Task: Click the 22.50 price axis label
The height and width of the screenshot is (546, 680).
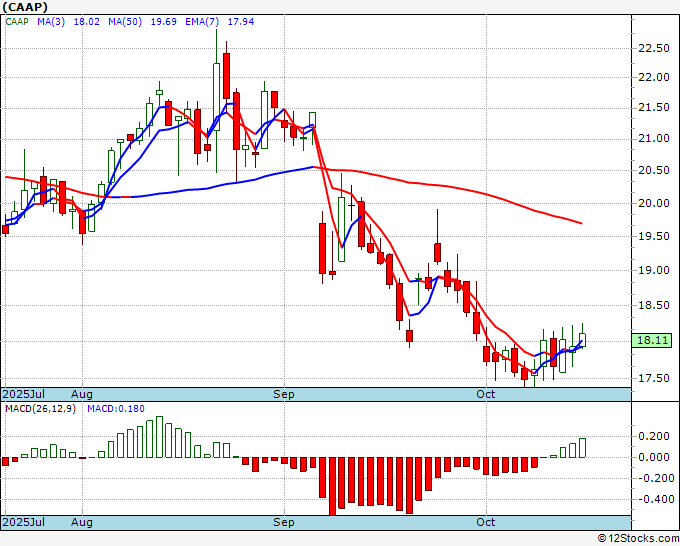Action: 654,48
